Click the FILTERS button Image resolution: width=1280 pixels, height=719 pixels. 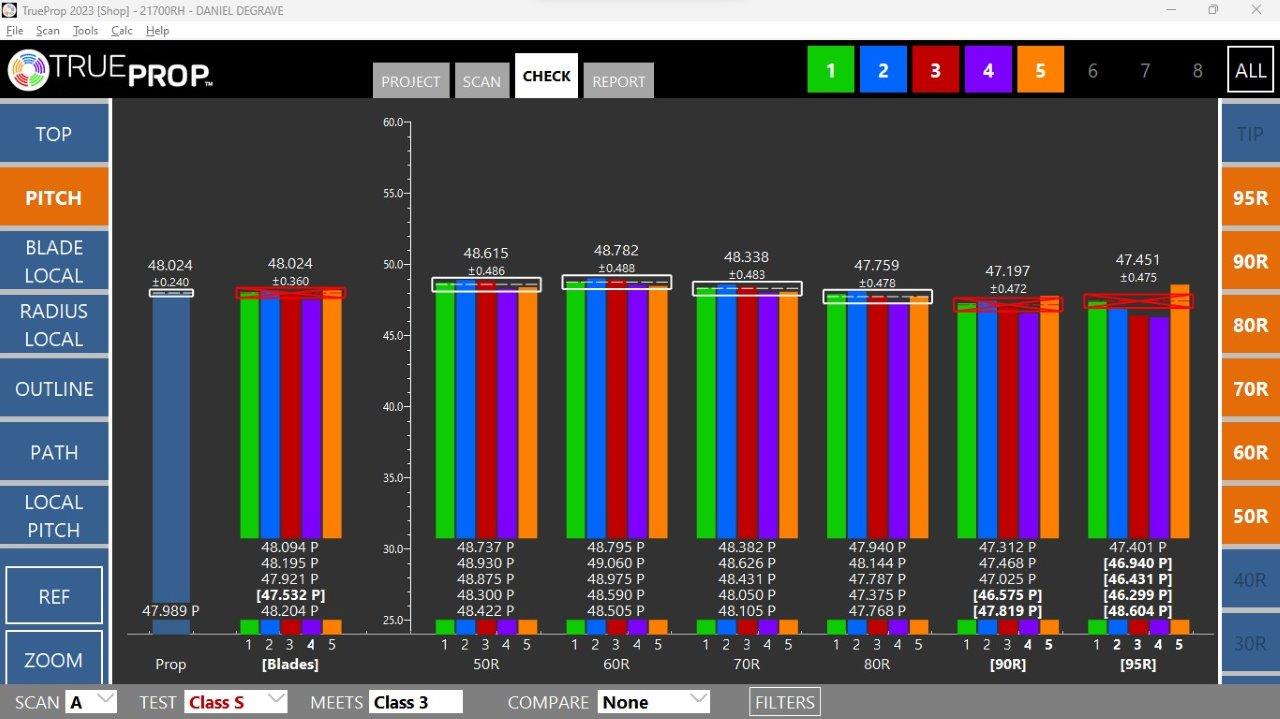[x=785, y=702]
